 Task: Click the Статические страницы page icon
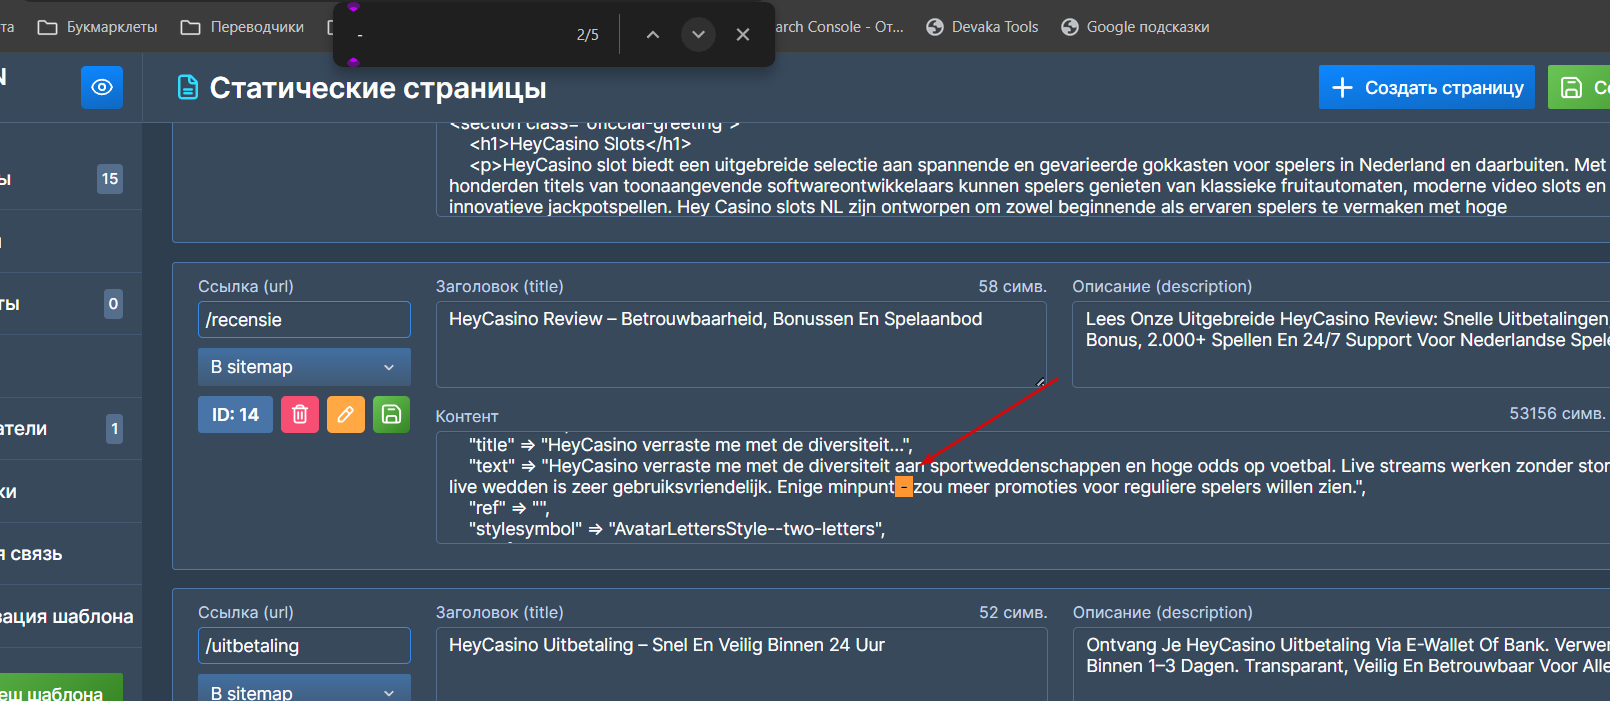pyautogui.click(x=188, y=88)
